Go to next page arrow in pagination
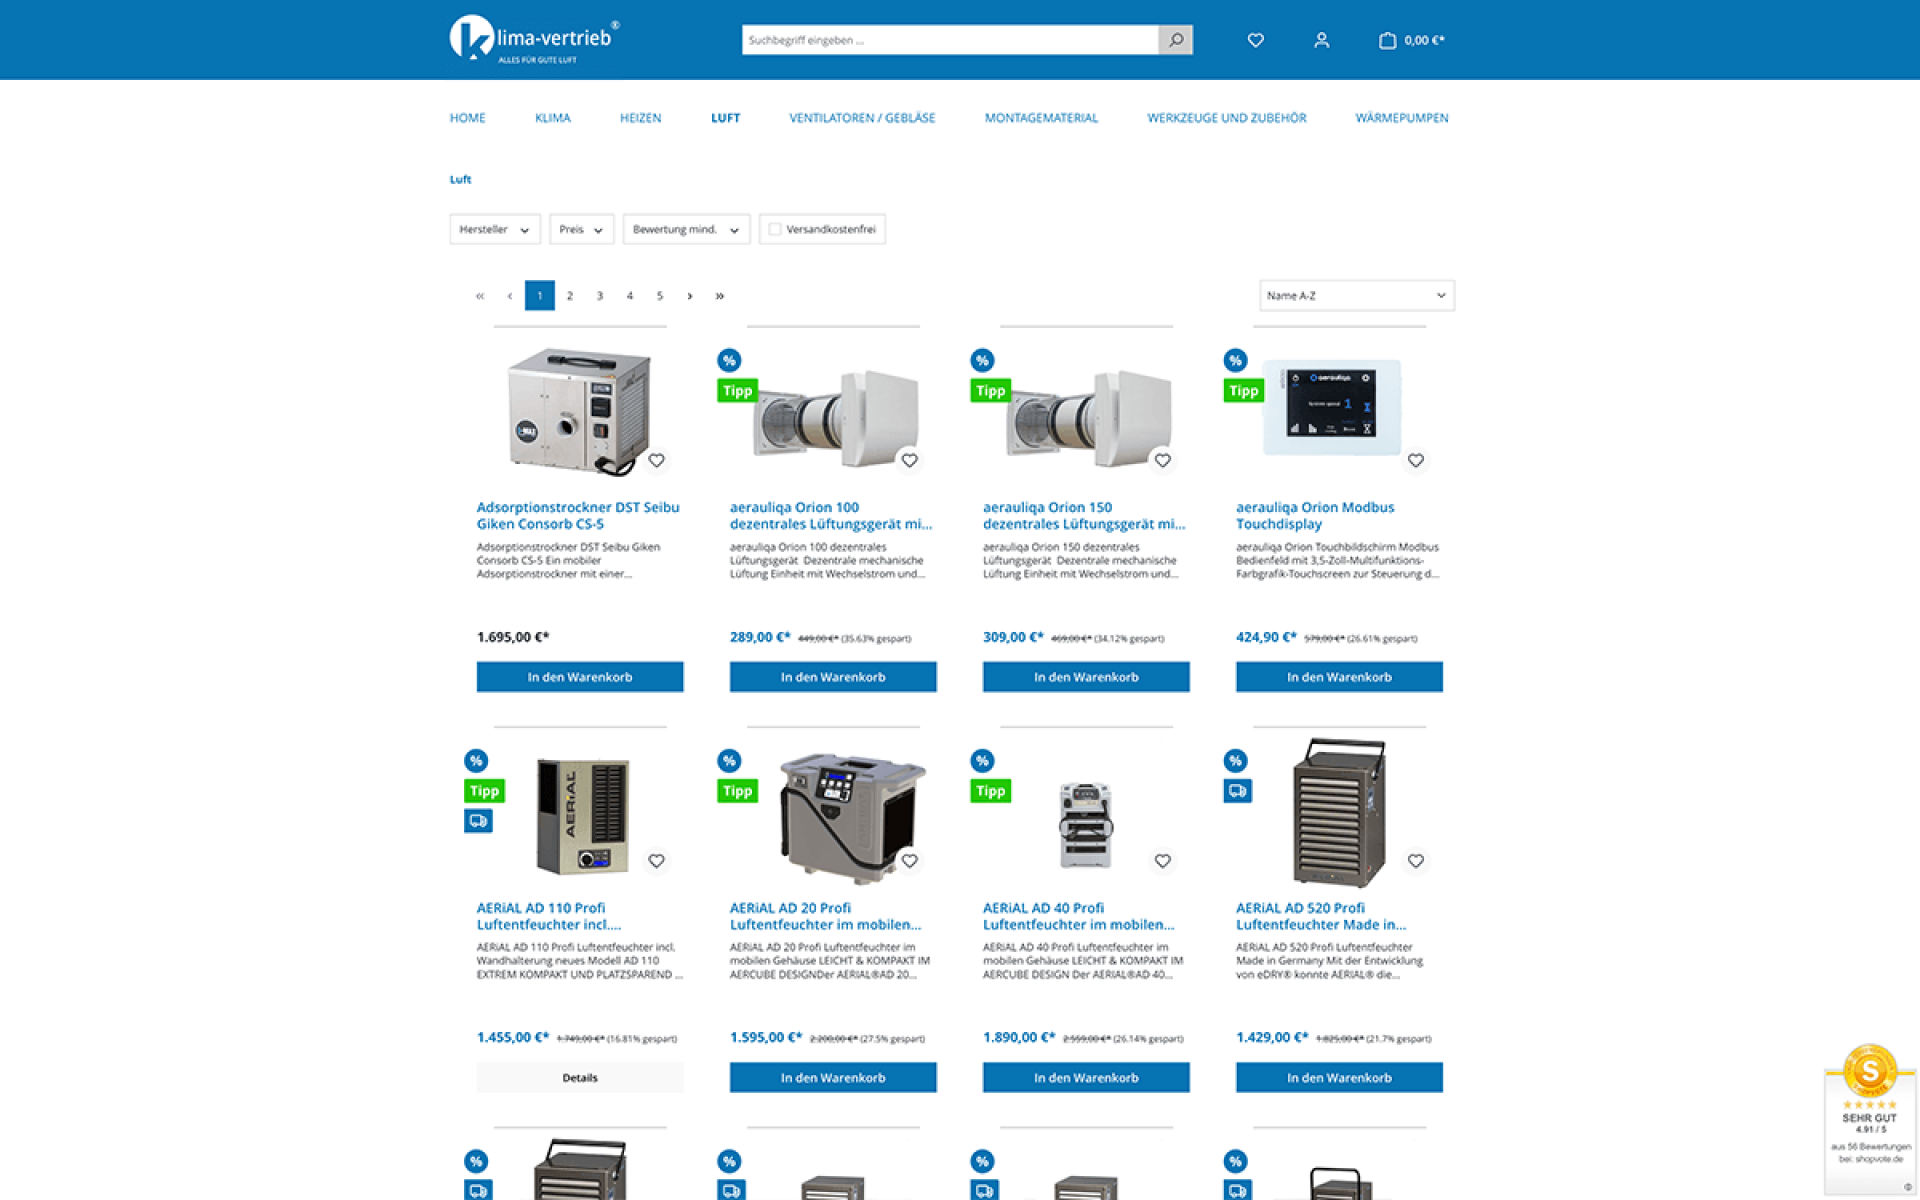Screen dimensions: 1920x1200 (x=689, y=296)
